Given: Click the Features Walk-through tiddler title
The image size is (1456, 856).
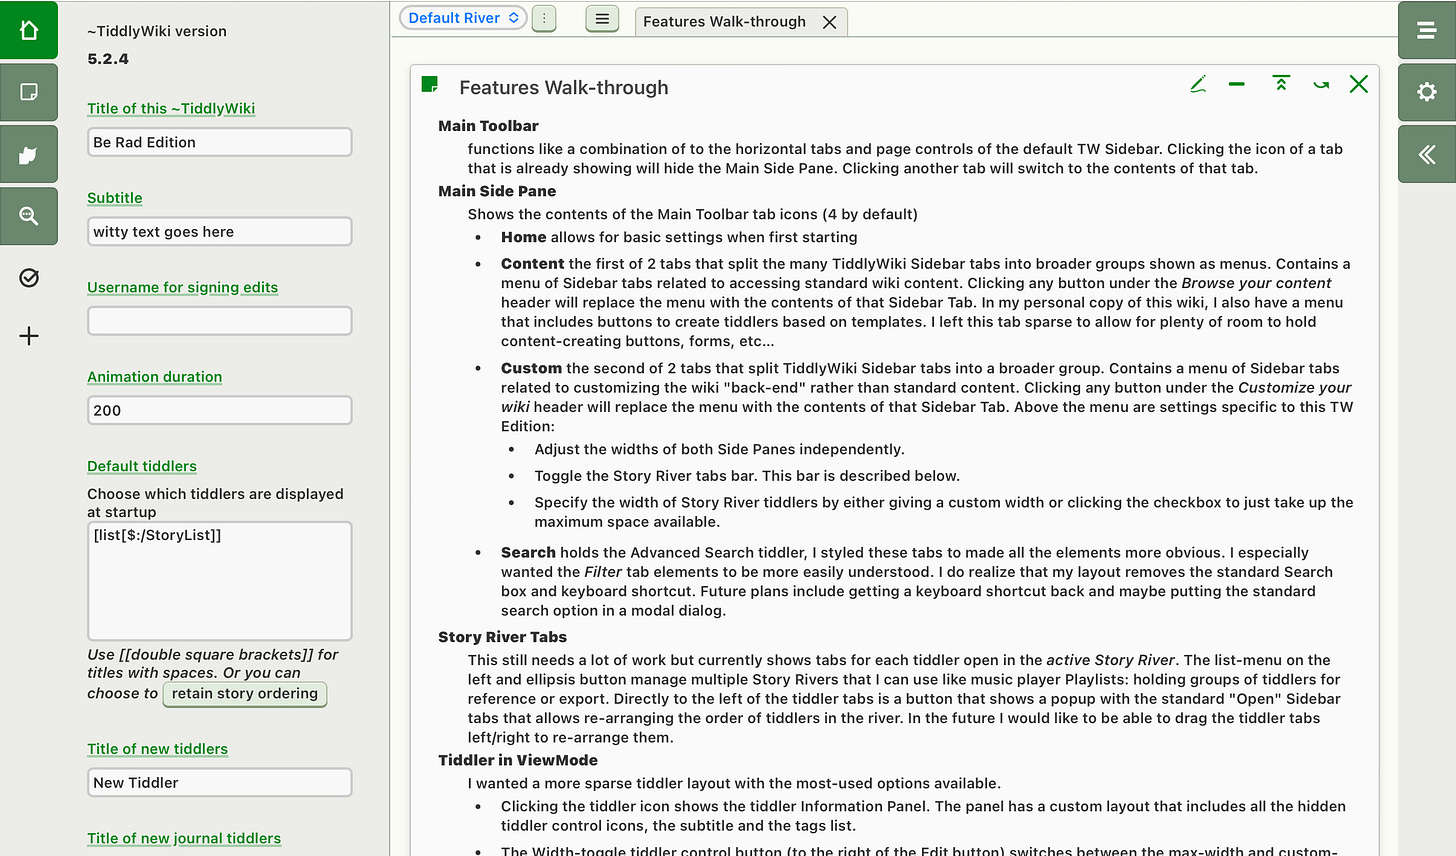Looking at the screenshot, I should (x=564, y=87).
